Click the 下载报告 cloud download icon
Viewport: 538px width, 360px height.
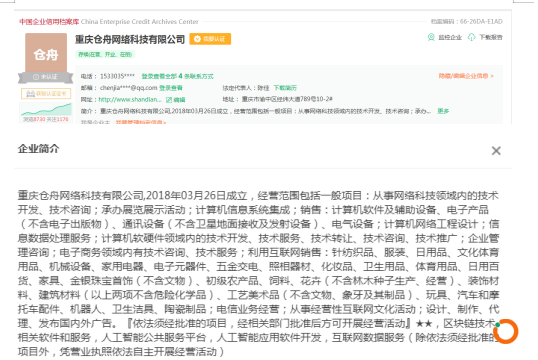pyautogui.click(x=472, y=37)
